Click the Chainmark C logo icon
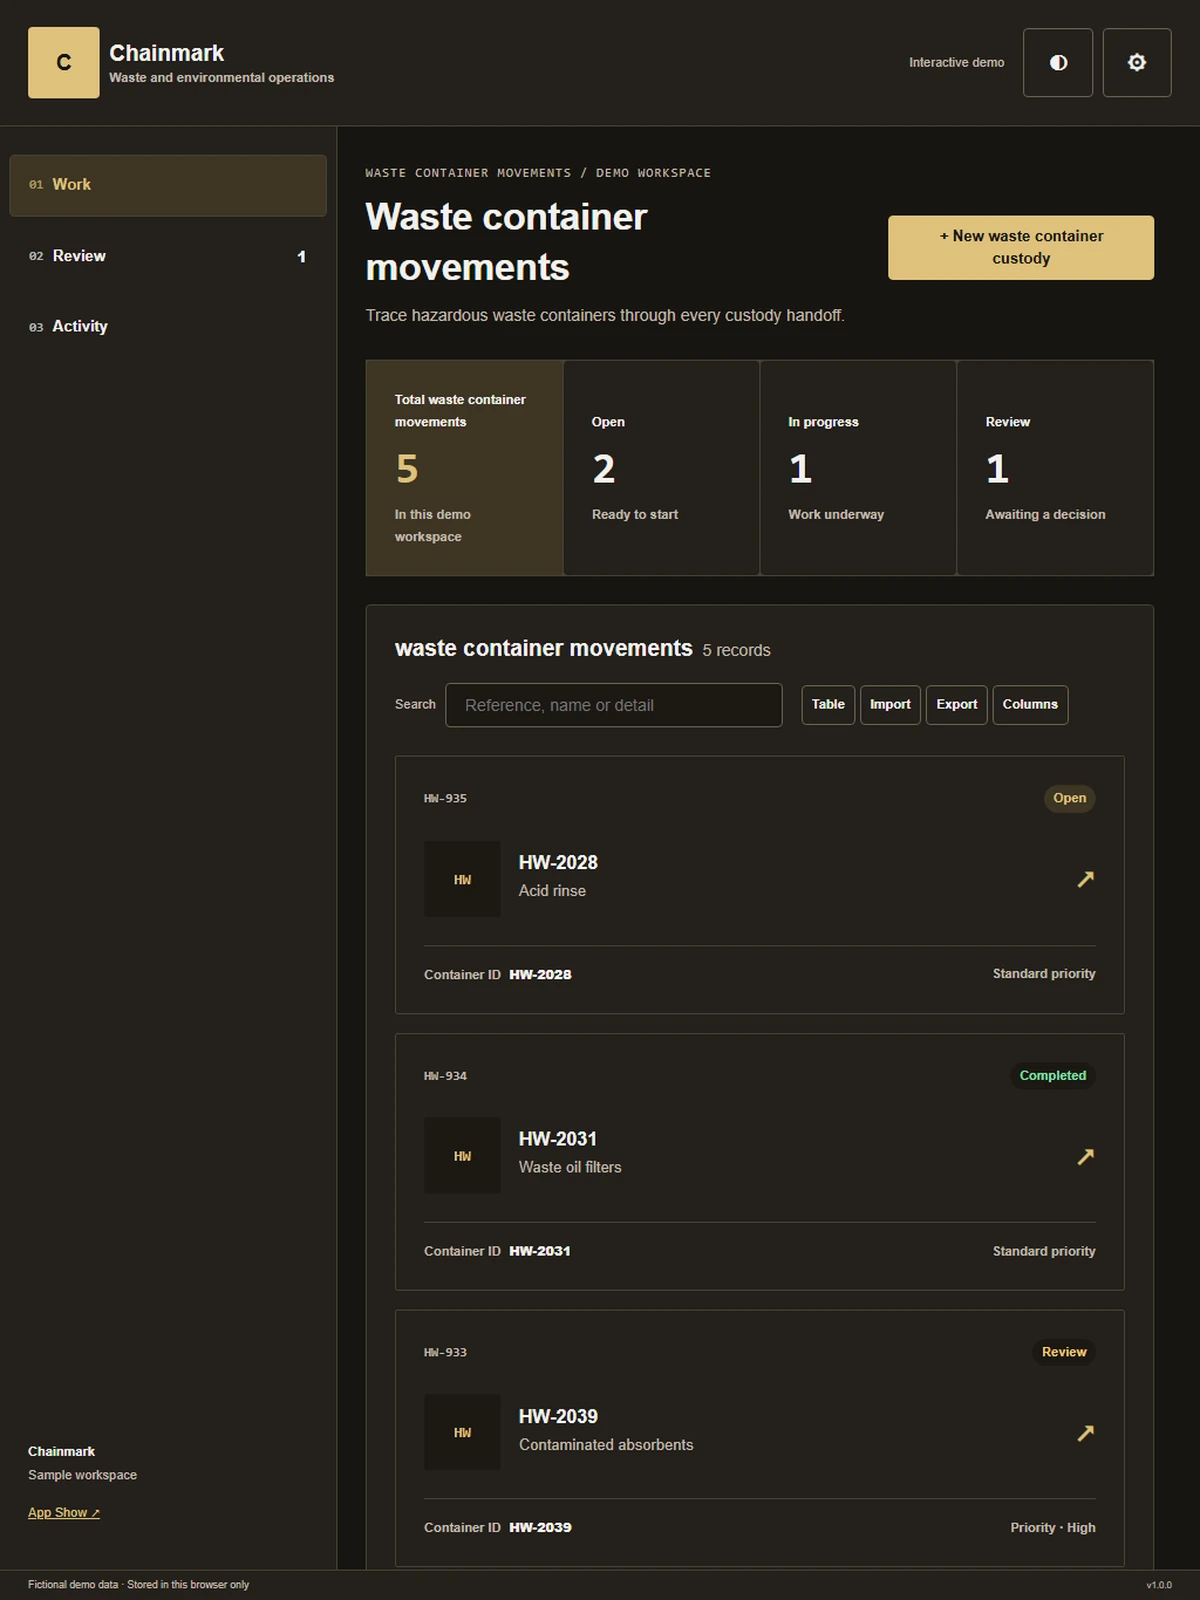The image size is (1200, 1600). tap(63, 62)
